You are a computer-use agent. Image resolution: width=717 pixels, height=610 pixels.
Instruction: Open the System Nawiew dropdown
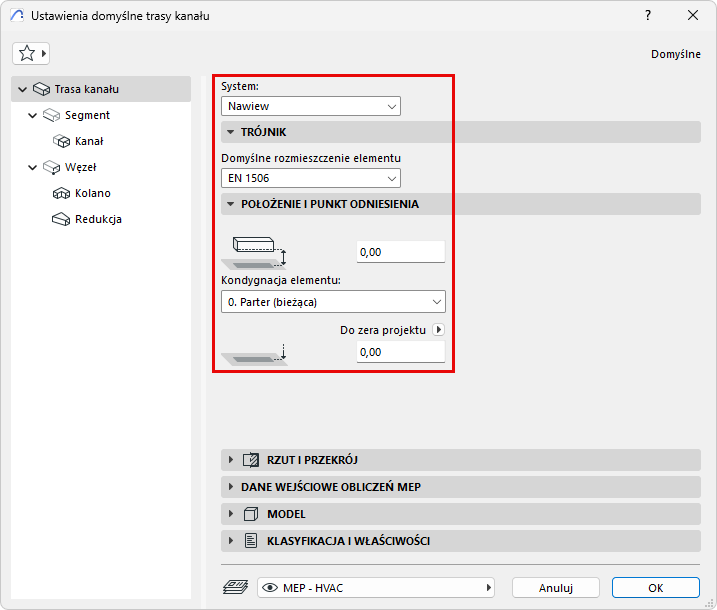pos(311,106)
